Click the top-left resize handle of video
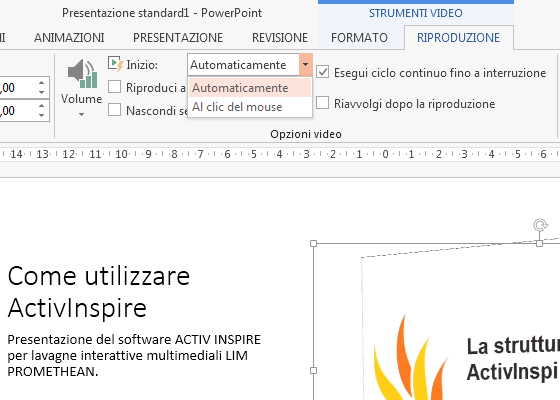 (313, 243)
